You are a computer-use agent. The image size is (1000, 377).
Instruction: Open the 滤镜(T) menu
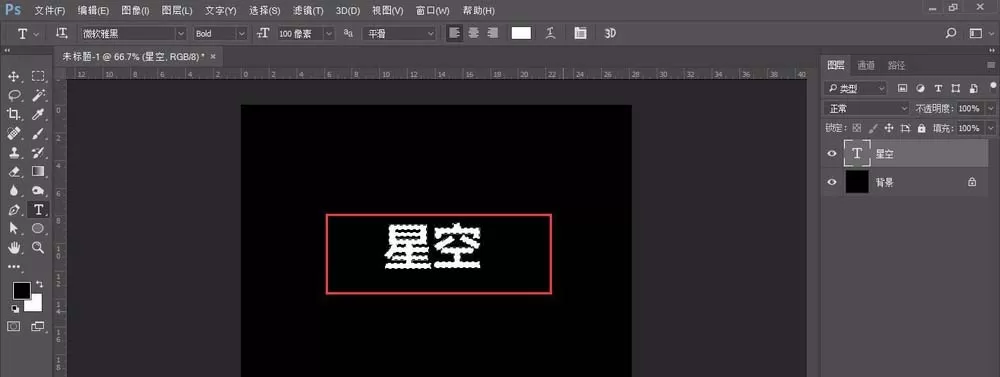point(308,11)
